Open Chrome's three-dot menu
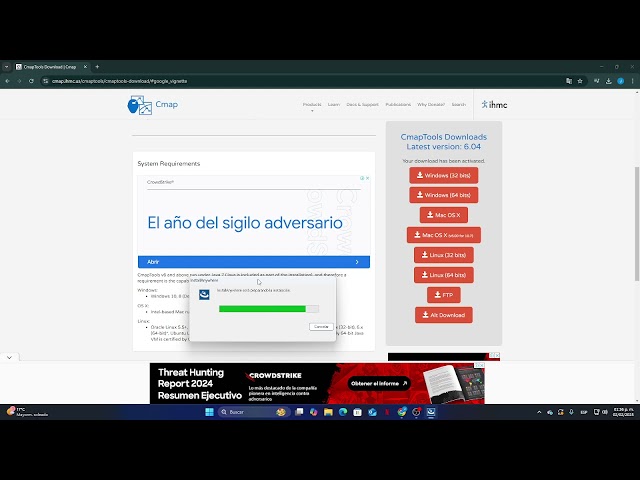 coord(632,81)
